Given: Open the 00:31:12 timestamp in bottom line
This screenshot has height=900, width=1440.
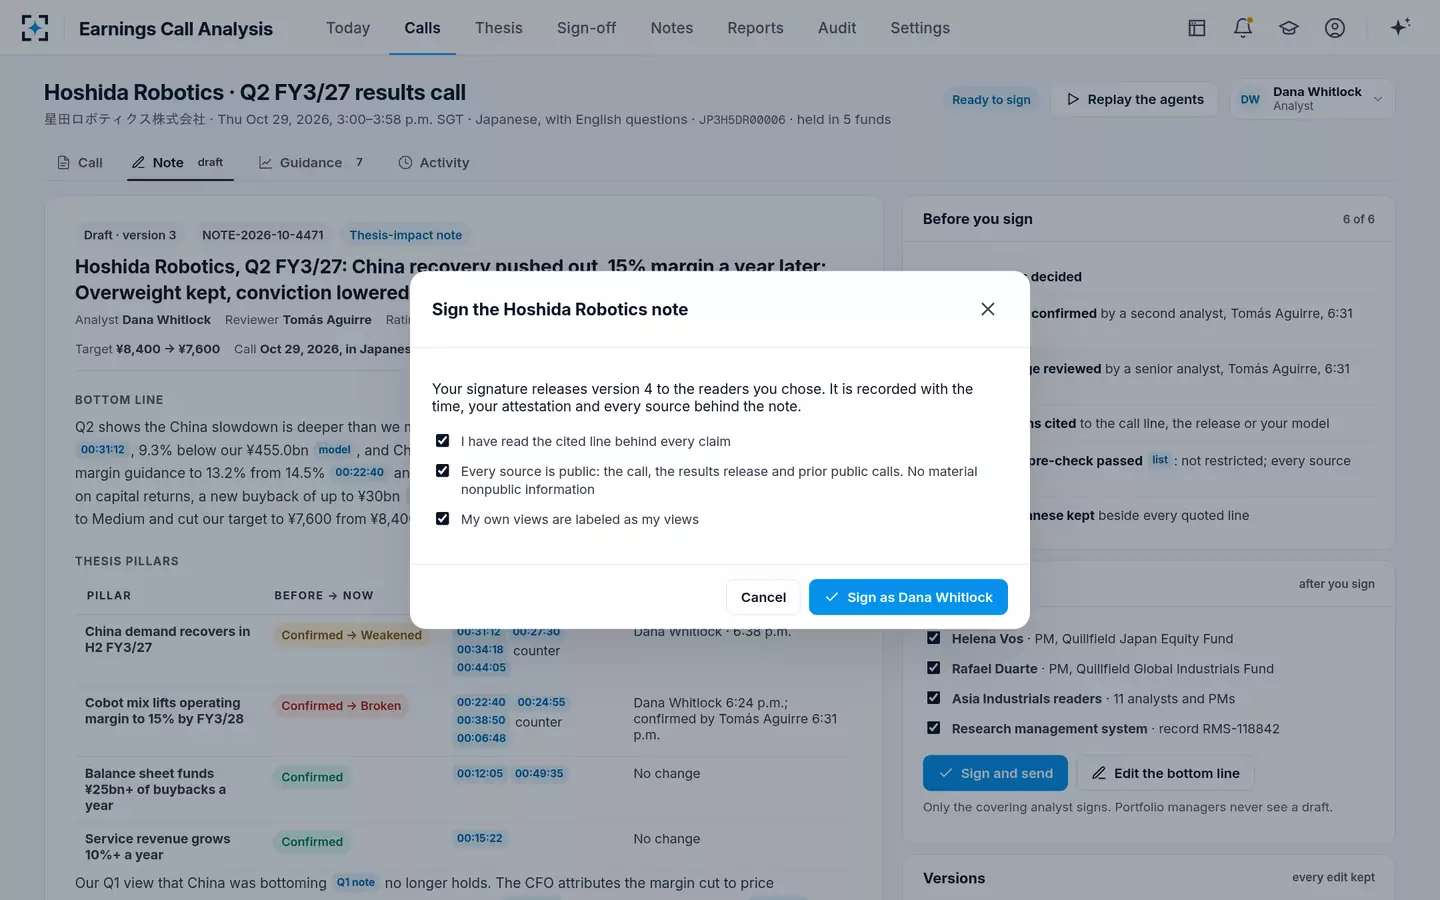Looking at the screenshot, I should tap(103, 450).
